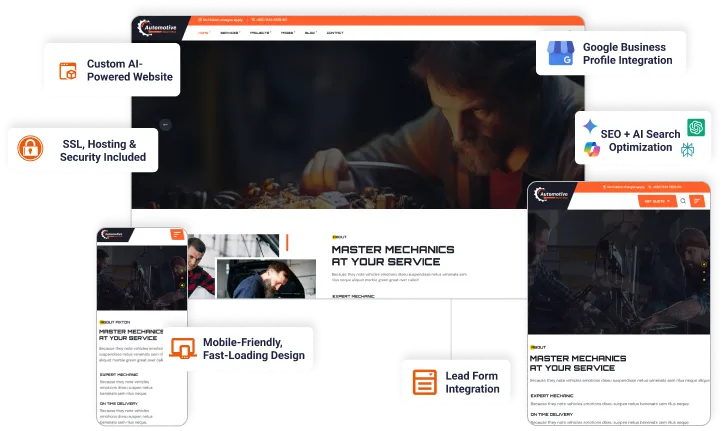Expand the Services dropdown in navigation

[x=230, y=33]
